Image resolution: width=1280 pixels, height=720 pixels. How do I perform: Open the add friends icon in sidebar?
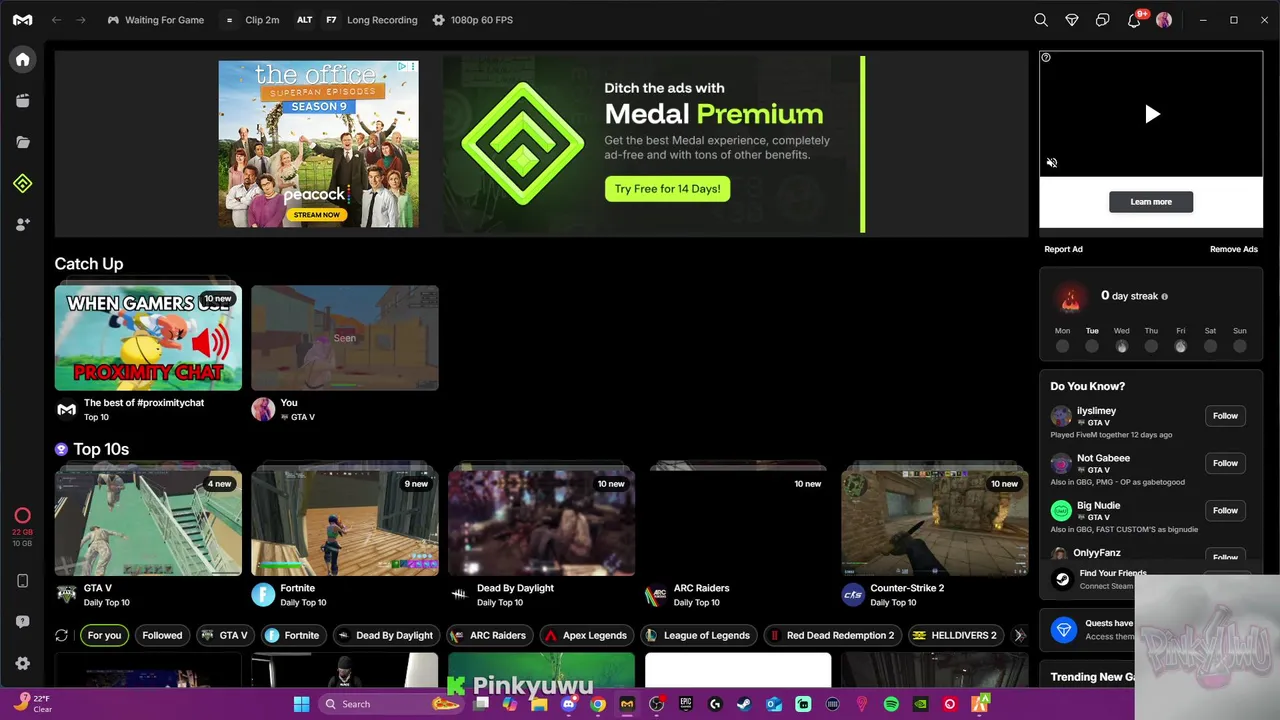22,225
